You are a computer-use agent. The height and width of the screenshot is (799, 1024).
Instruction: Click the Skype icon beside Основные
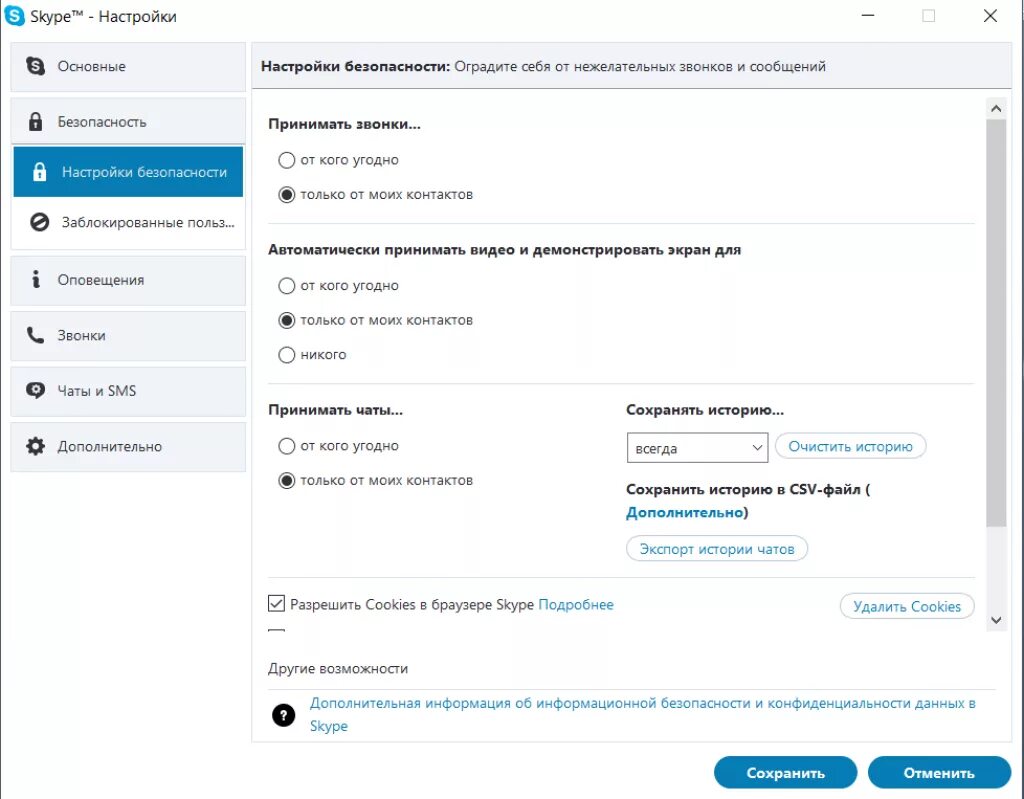[x=36, y=67]
